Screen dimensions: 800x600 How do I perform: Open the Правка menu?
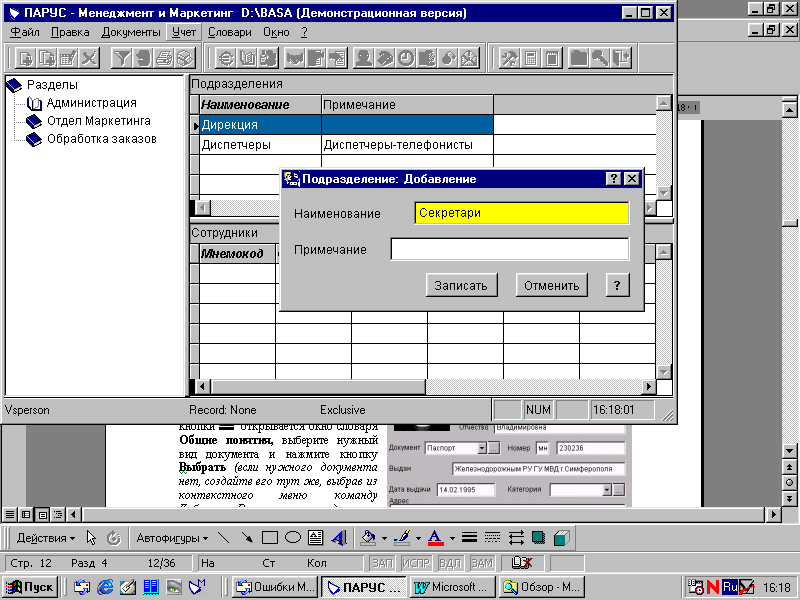[x=70, y=32]
